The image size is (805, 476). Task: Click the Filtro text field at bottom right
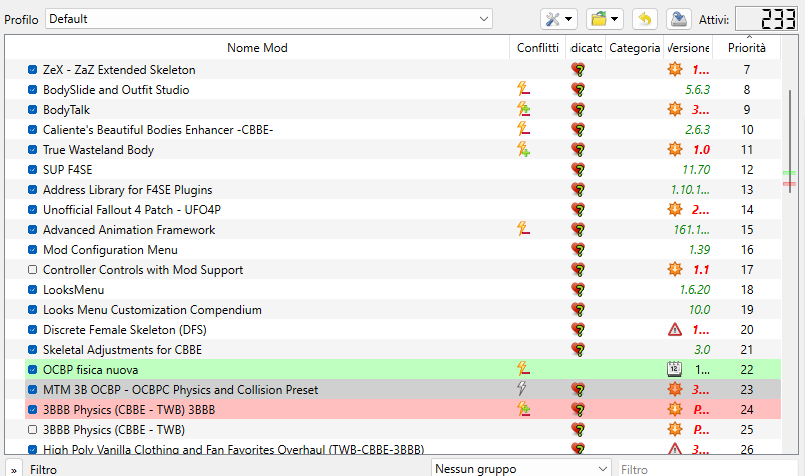point(708,469)
